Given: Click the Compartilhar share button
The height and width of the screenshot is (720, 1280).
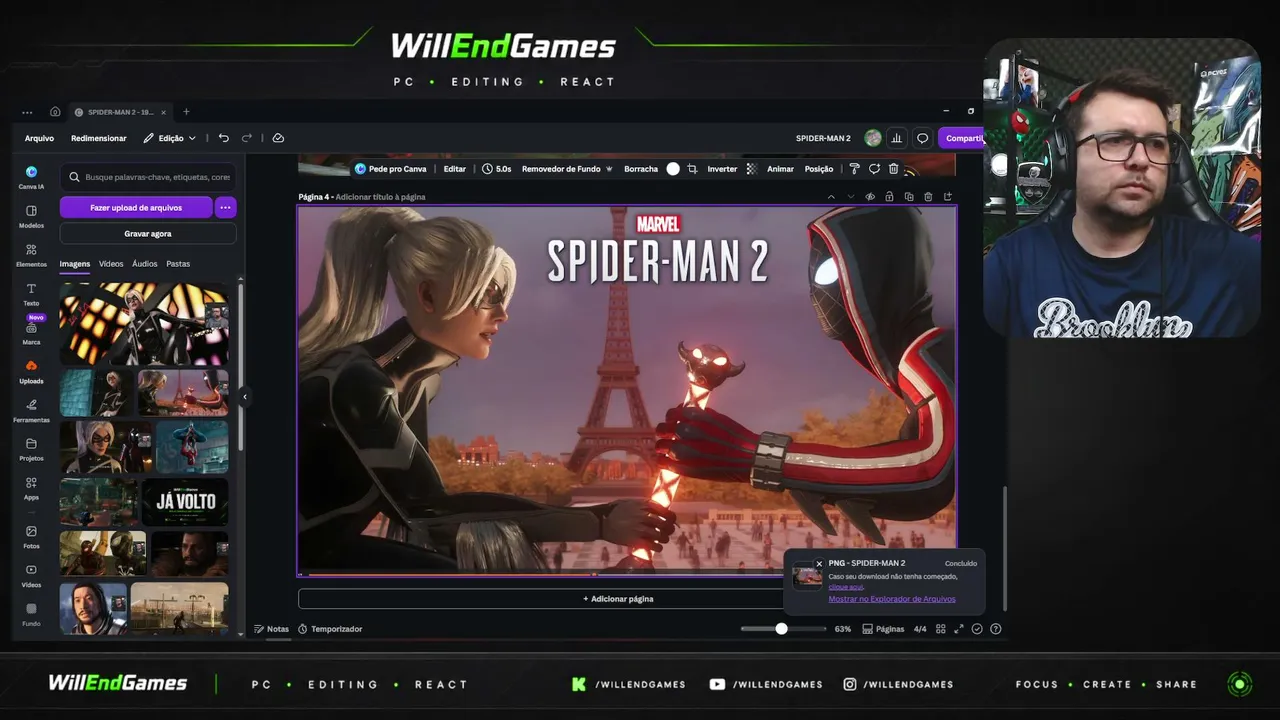Looking at the screenshot, I should click(961, 138).
